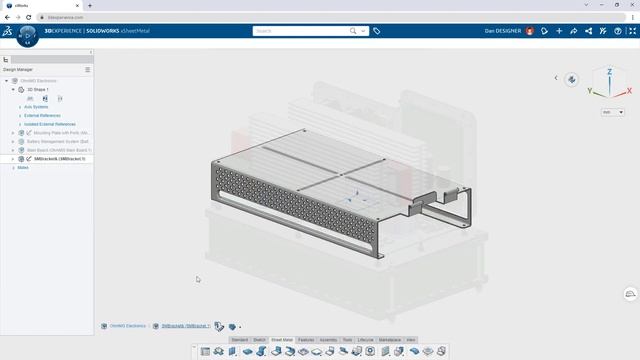
Task: Expand Battery Management System node
Action: tap(13, 142)
